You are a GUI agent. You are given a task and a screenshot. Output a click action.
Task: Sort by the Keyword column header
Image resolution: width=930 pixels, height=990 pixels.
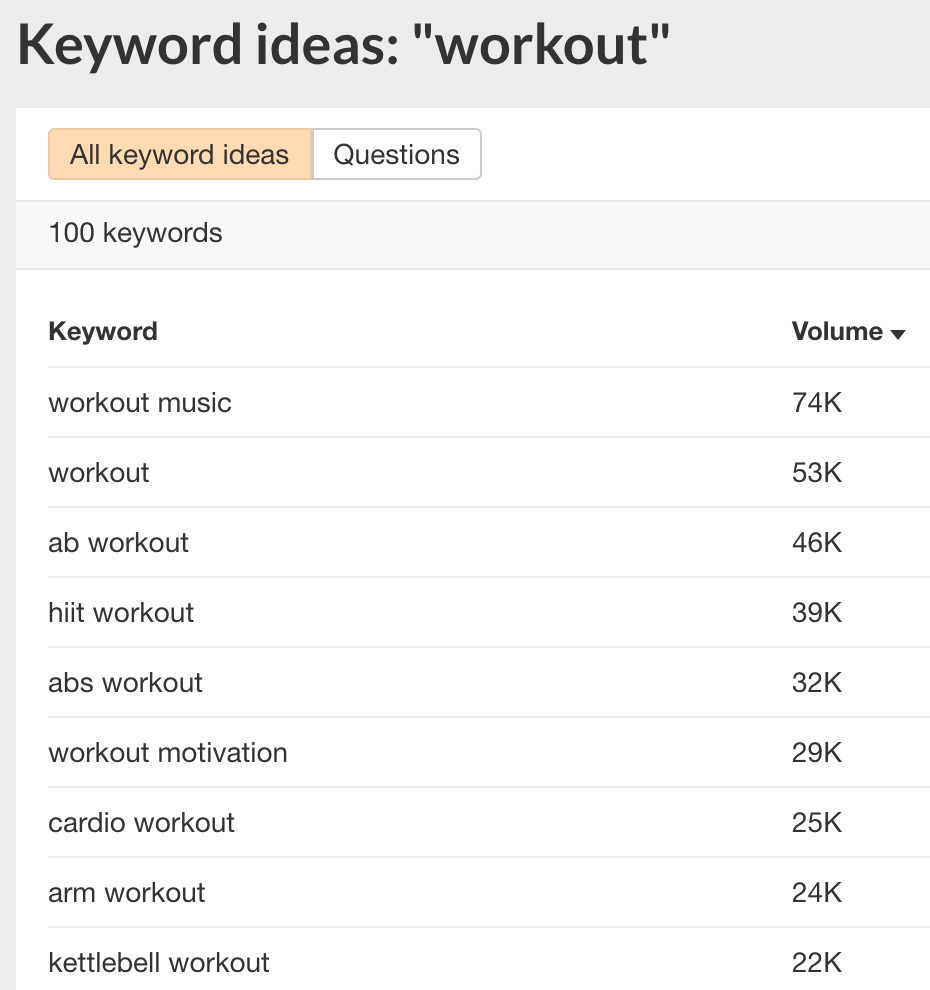(102, 331)
